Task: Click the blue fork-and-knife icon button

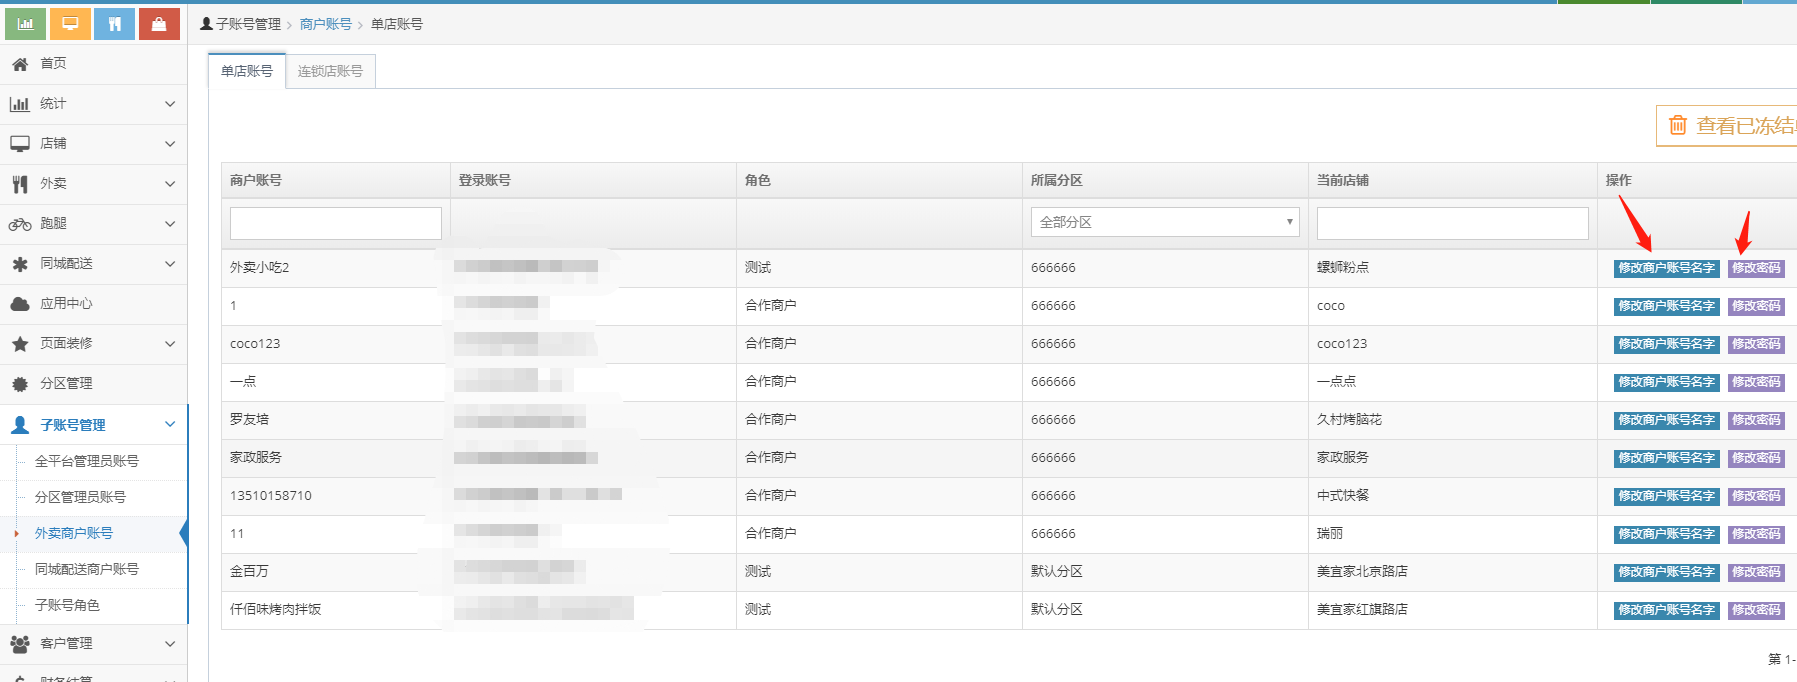Action: coord(115,24)
